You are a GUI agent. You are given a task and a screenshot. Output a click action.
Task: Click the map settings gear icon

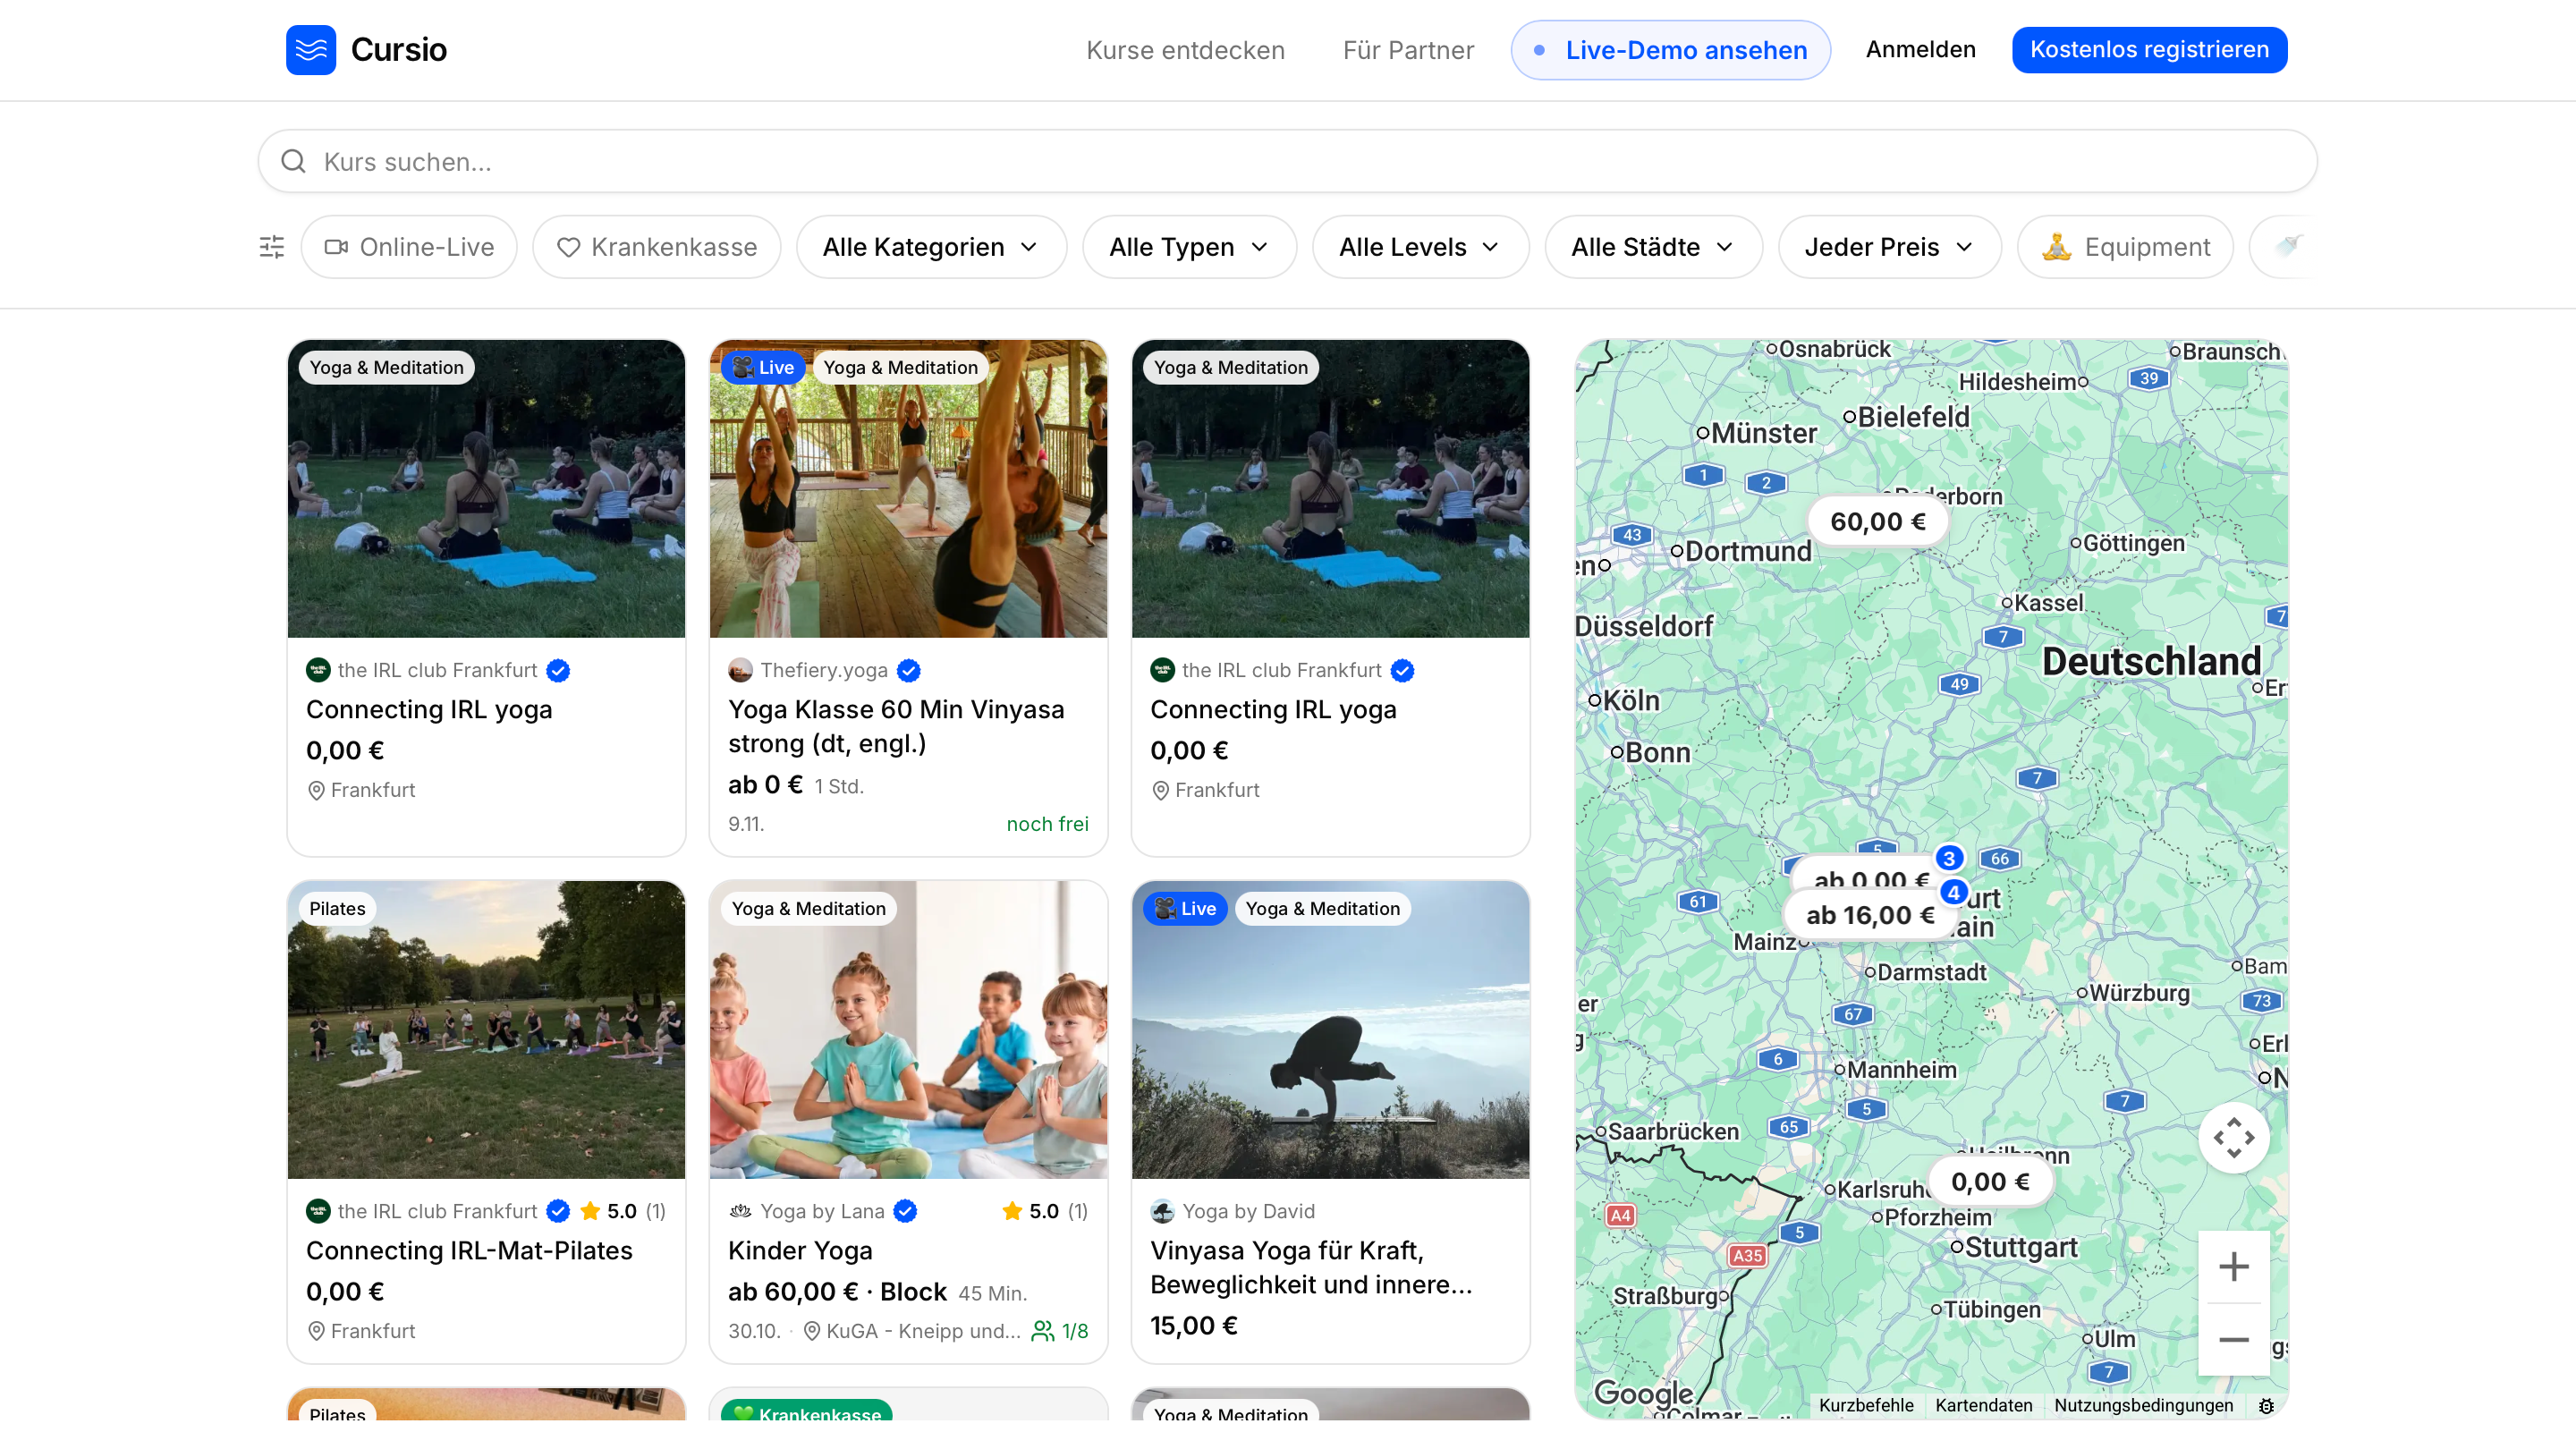(2266, 1405)
